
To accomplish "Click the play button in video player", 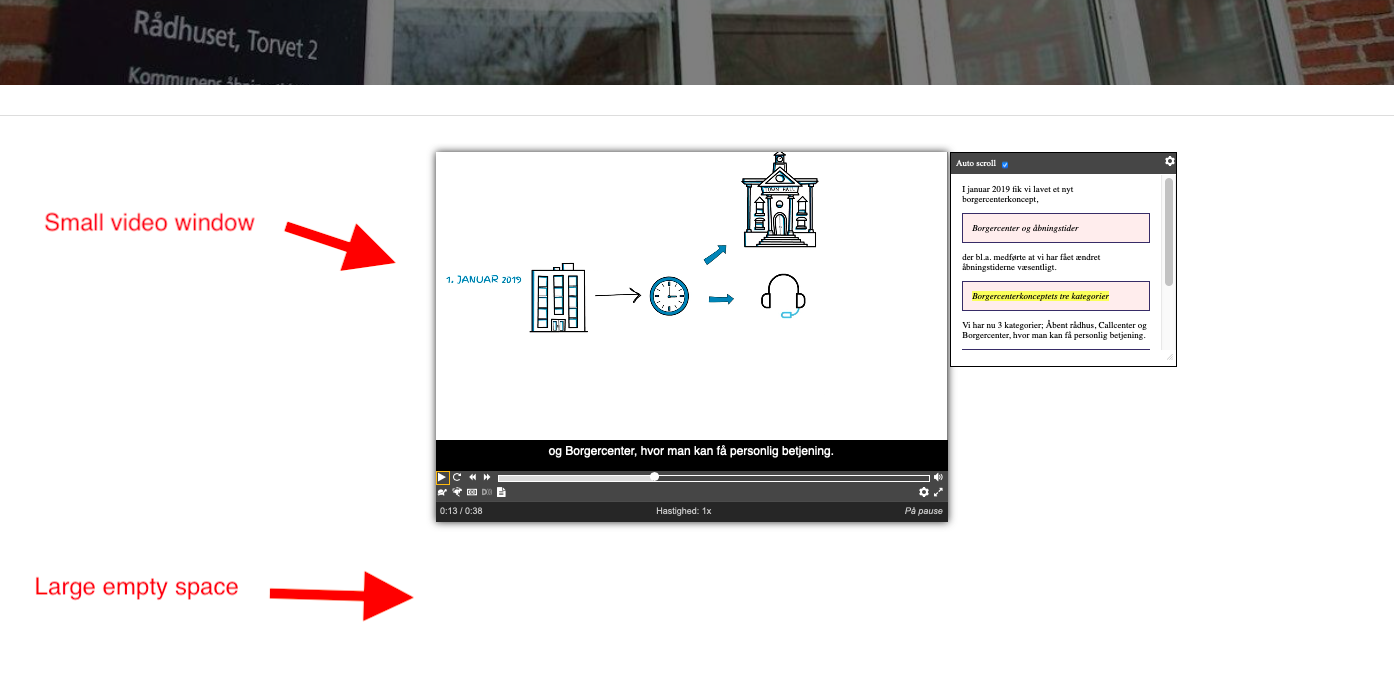I will pos(442,478).
